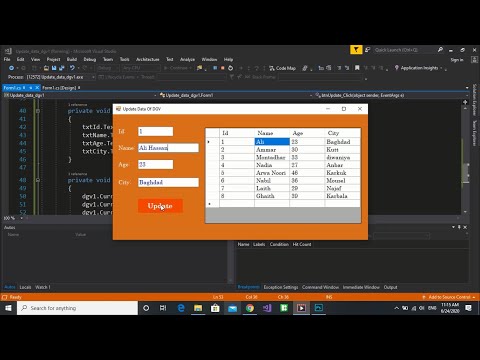The height and width of the screenshot is (360, 480).
Task: Select the Karbala city cell
Action: click(x=342, y=196)
